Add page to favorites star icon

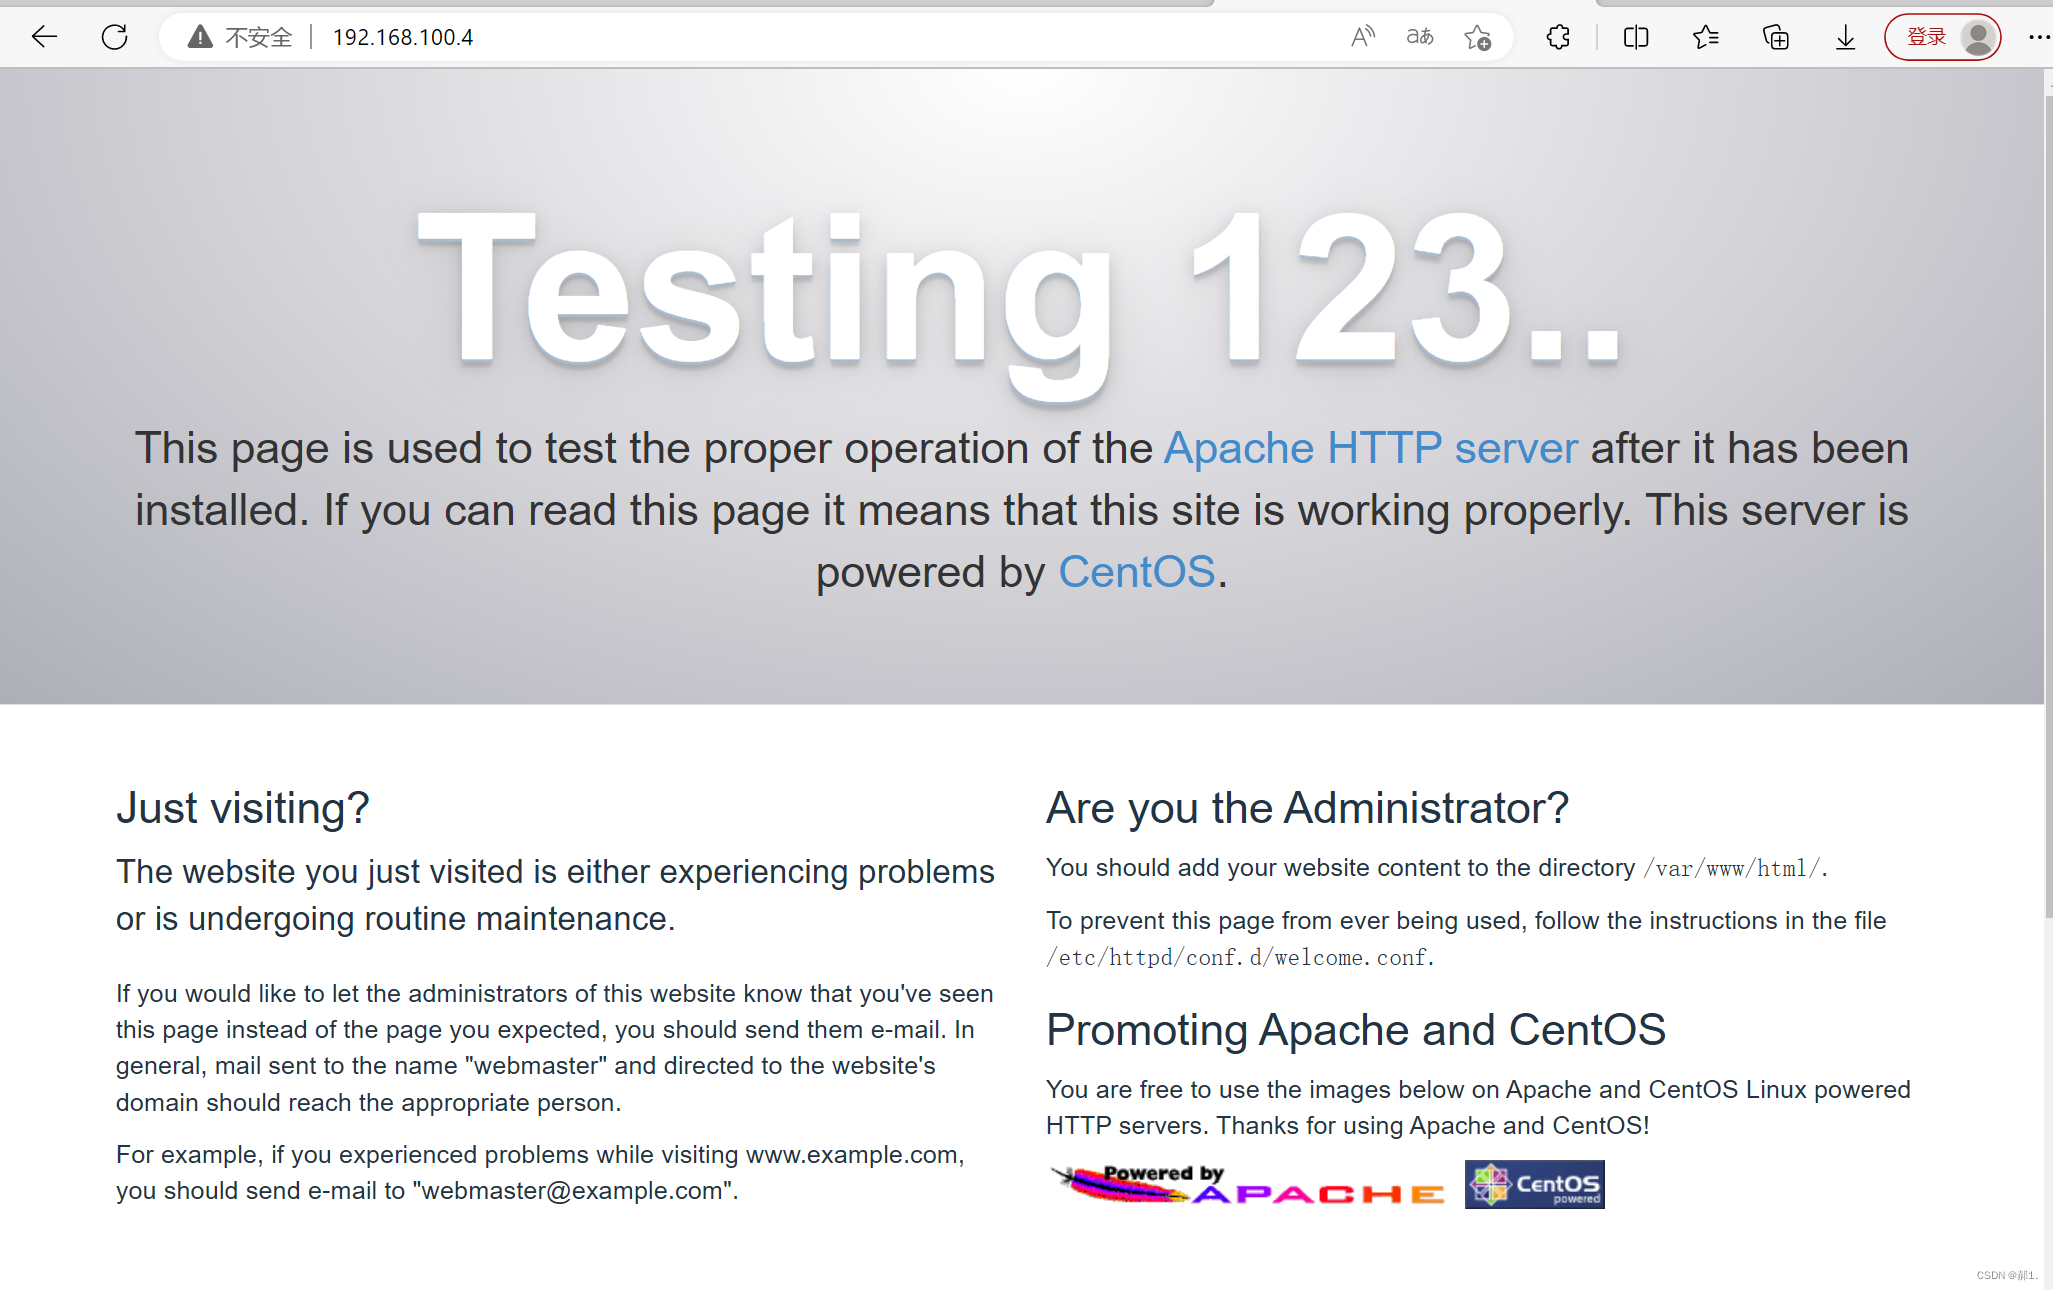(x=1477, y=38)
